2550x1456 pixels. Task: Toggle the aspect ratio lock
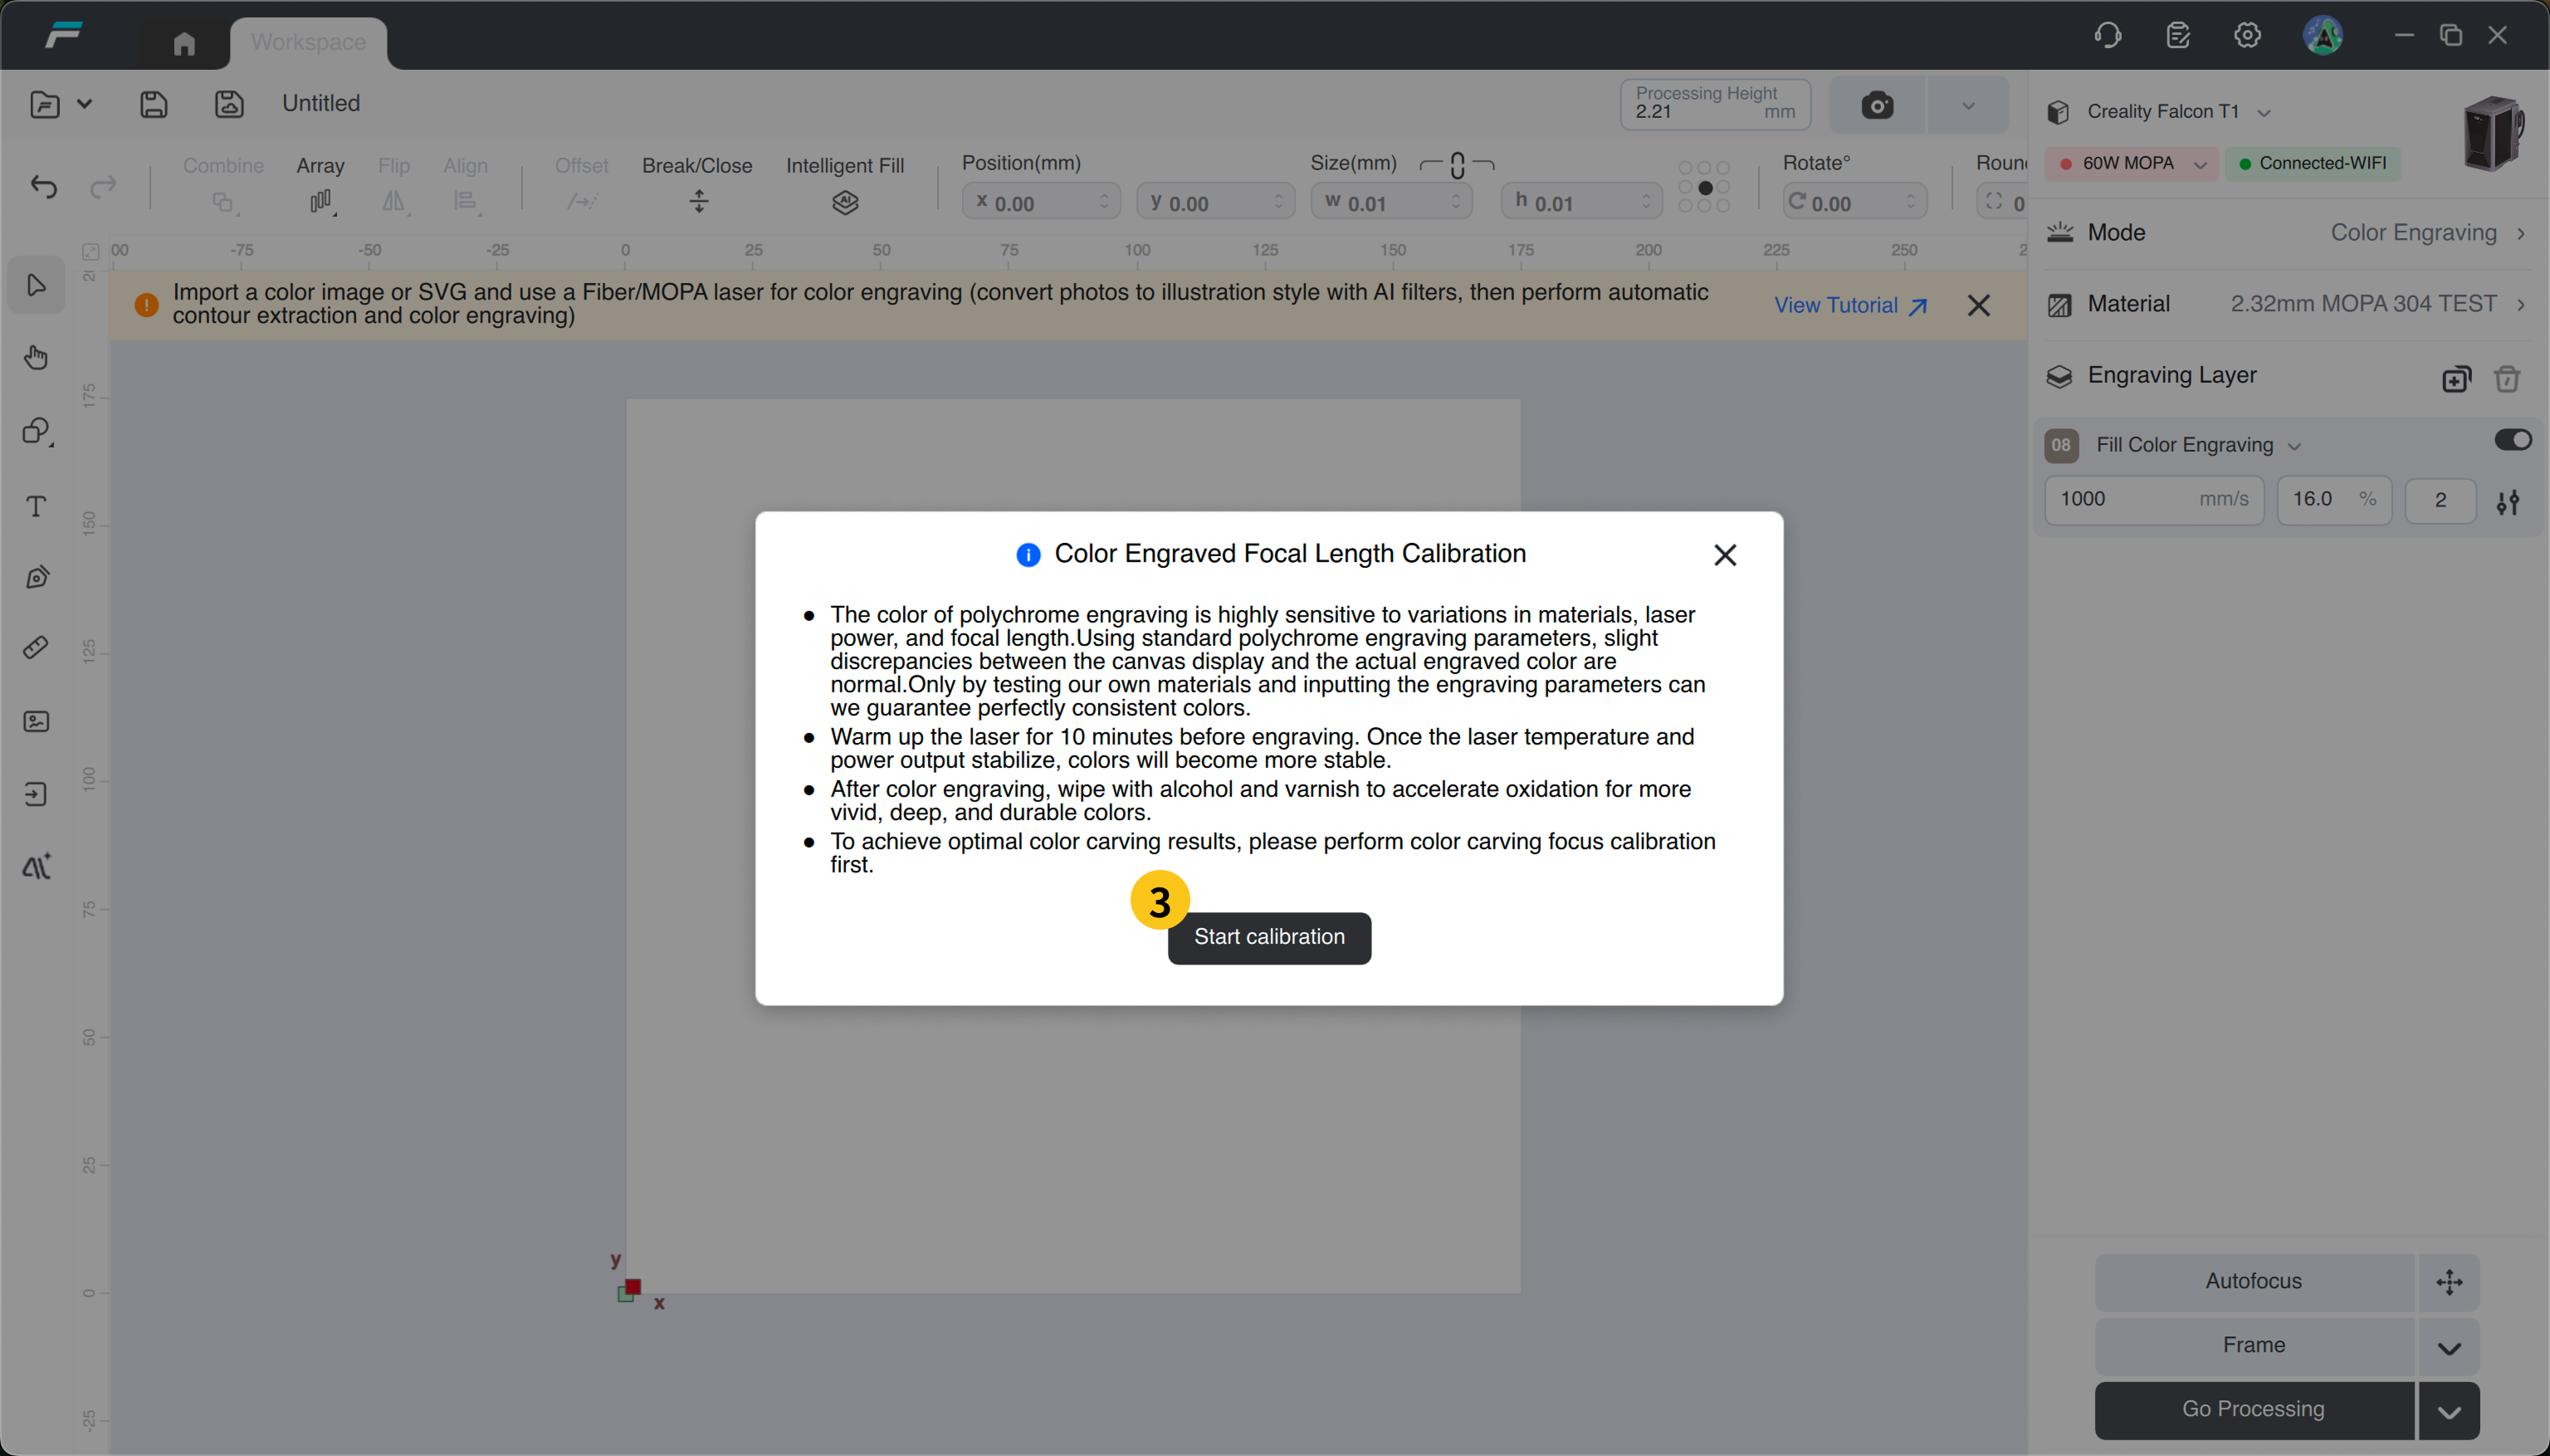pyautogui.click(x=1457, y=165)
